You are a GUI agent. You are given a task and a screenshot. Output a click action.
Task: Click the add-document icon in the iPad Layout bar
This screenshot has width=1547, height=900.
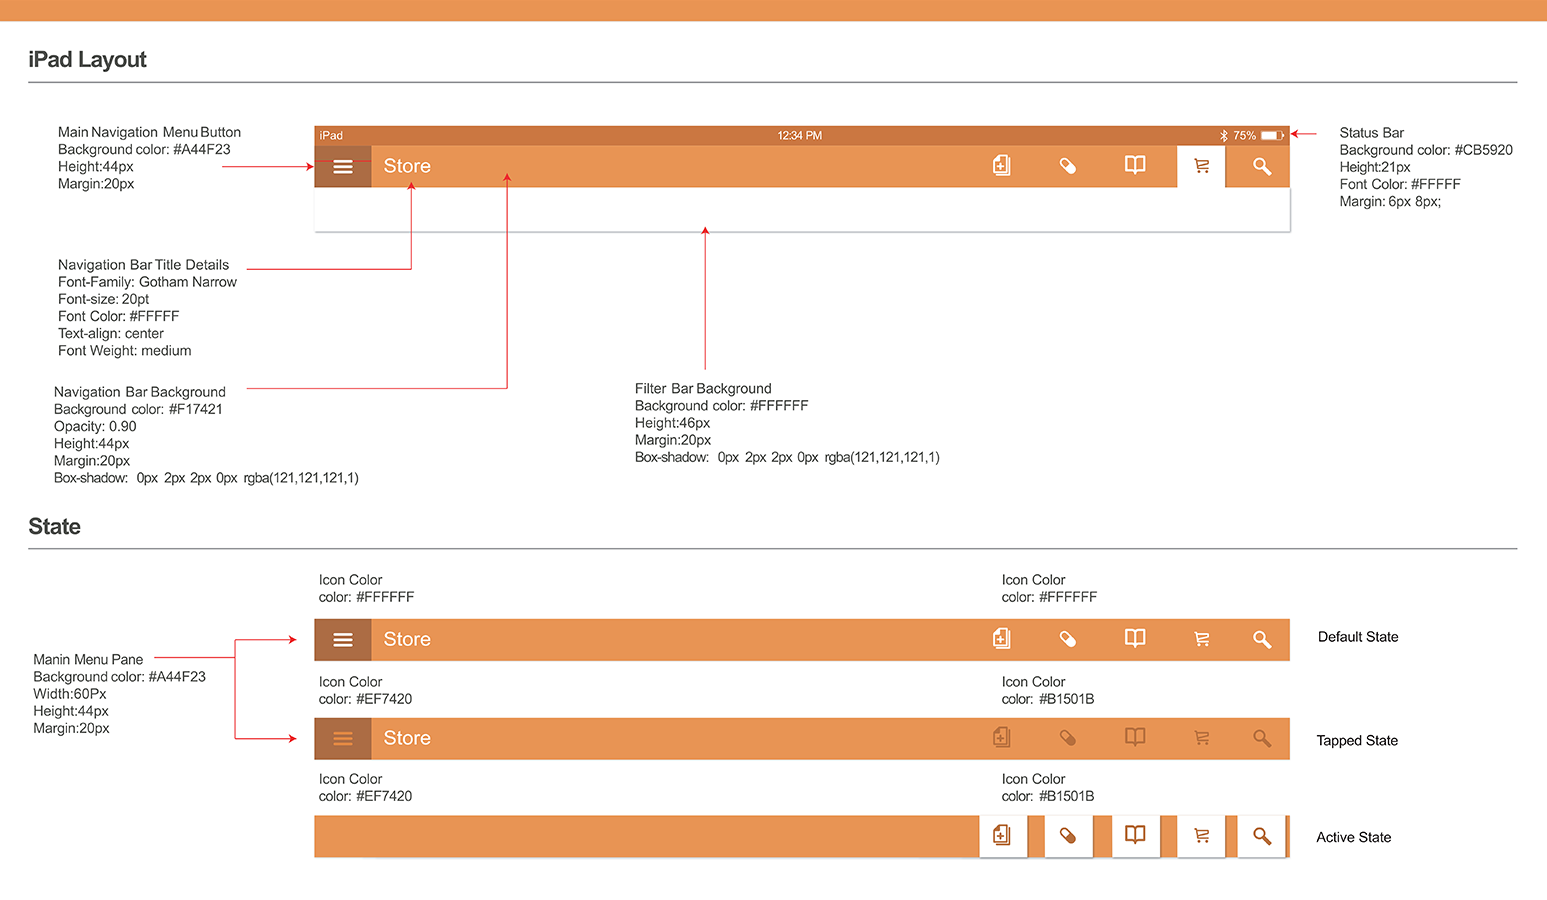point(1001,166)
